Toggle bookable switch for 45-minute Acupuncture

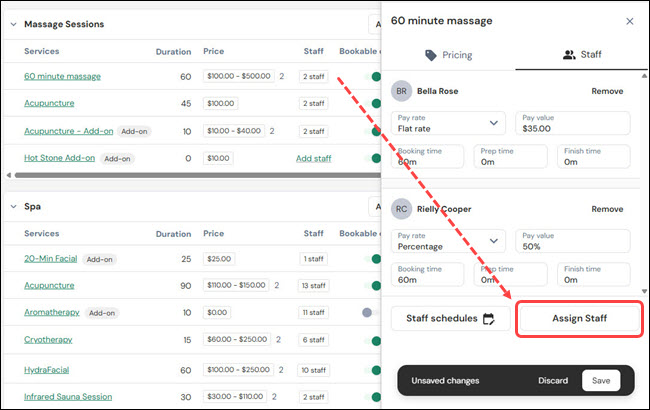tap(373, 104)
